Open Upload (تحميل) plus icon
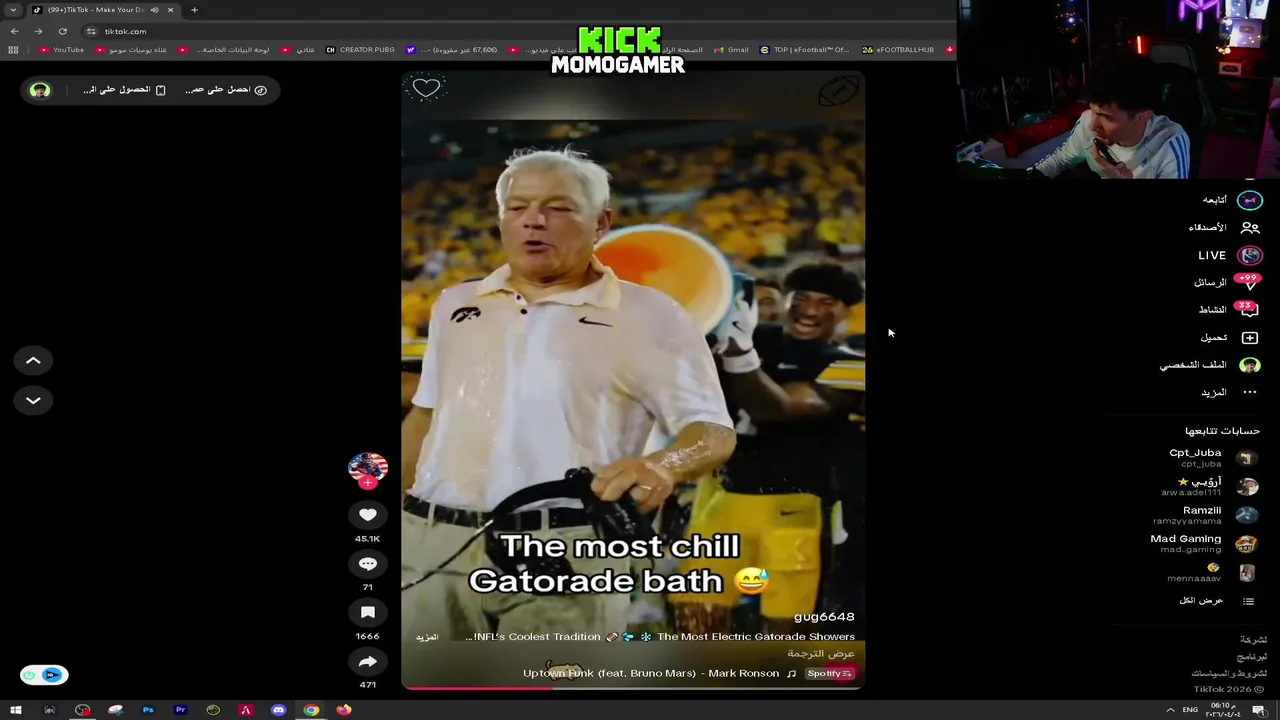Screen dimensions: 1280x720 1230,338
